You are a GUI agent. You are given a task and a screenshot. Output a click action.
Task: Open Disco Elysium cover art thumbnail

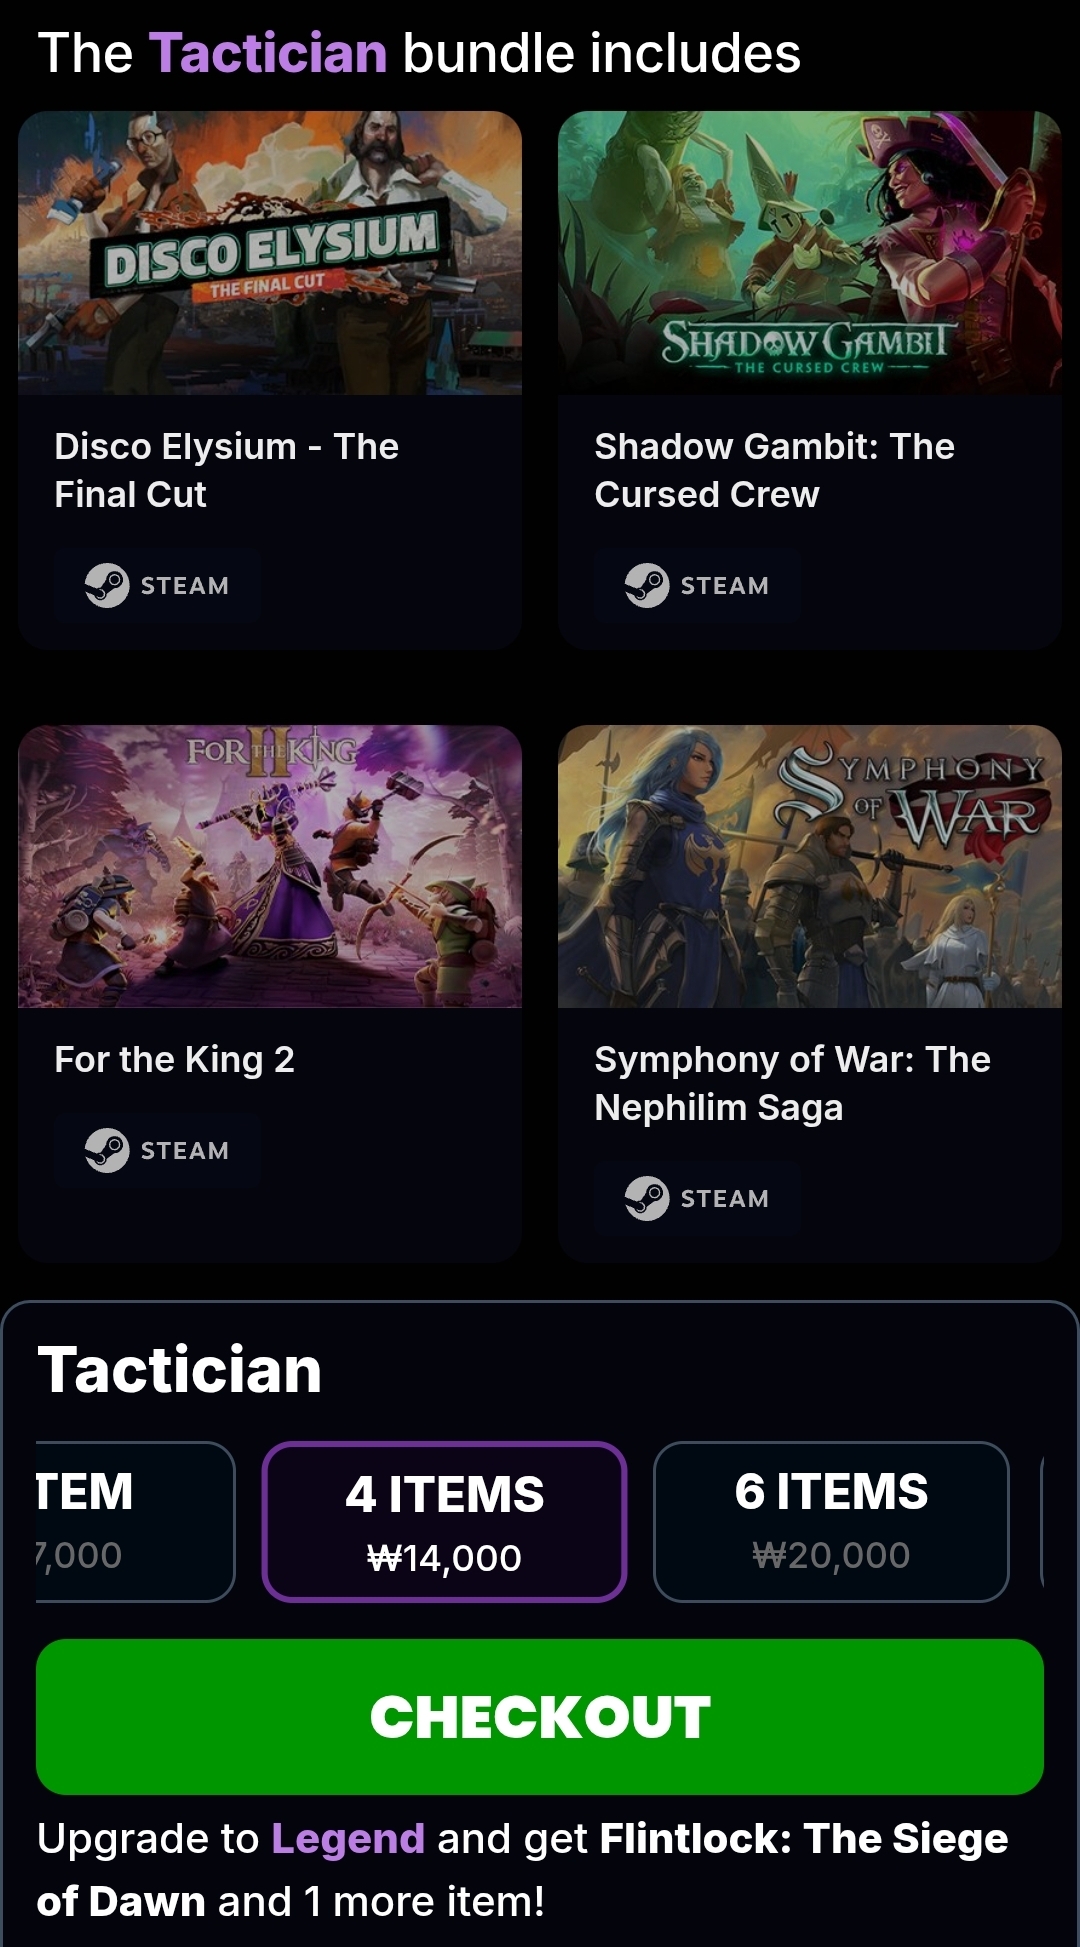click(270, 253)
